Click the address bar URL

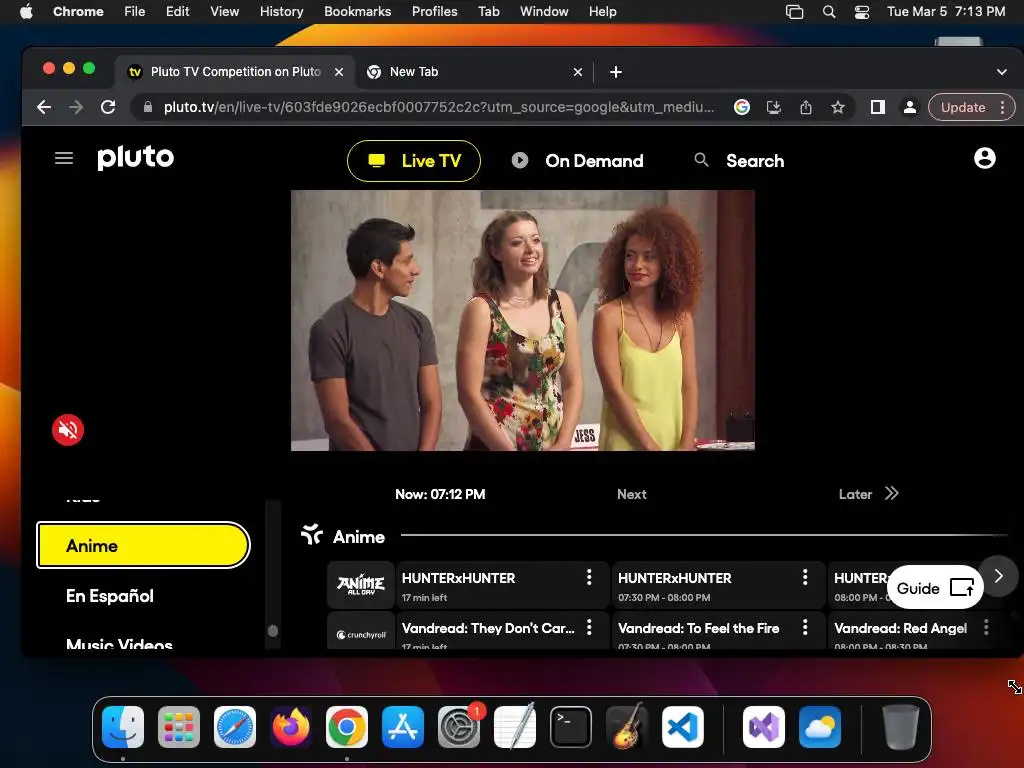[439, 107]
